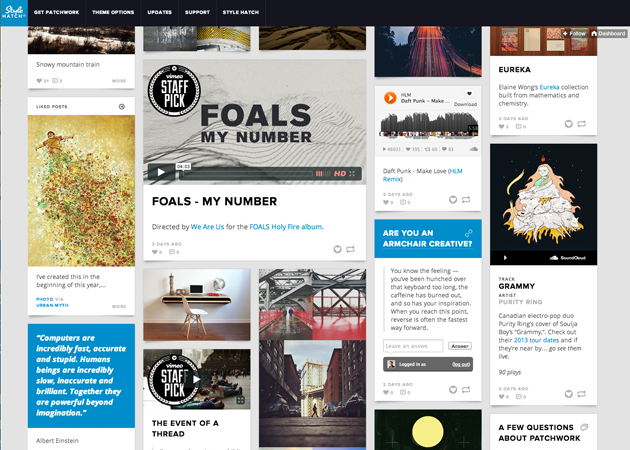Open the Liked Posts arrow icon
The image size is (630, 450).
coord(122,106)
